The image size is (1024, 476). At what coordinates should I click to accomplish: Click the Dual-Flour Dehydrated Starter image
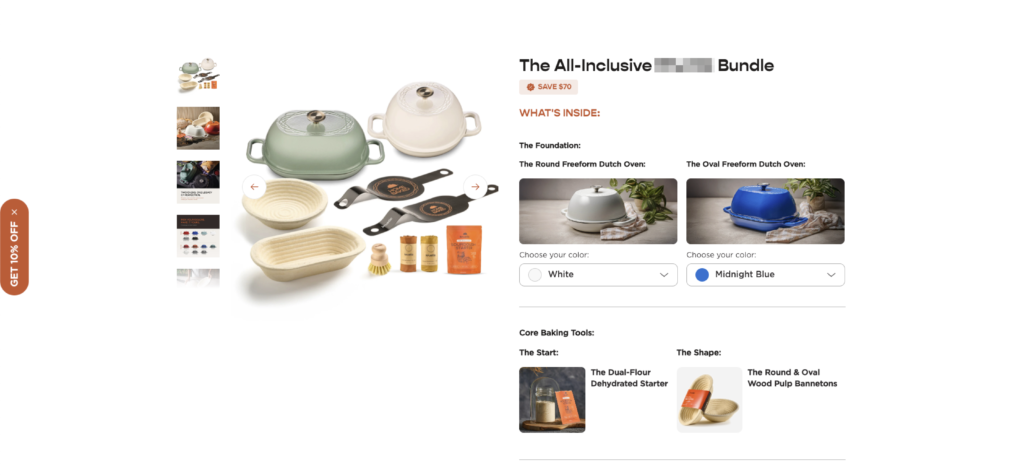(x=552, y=400)
